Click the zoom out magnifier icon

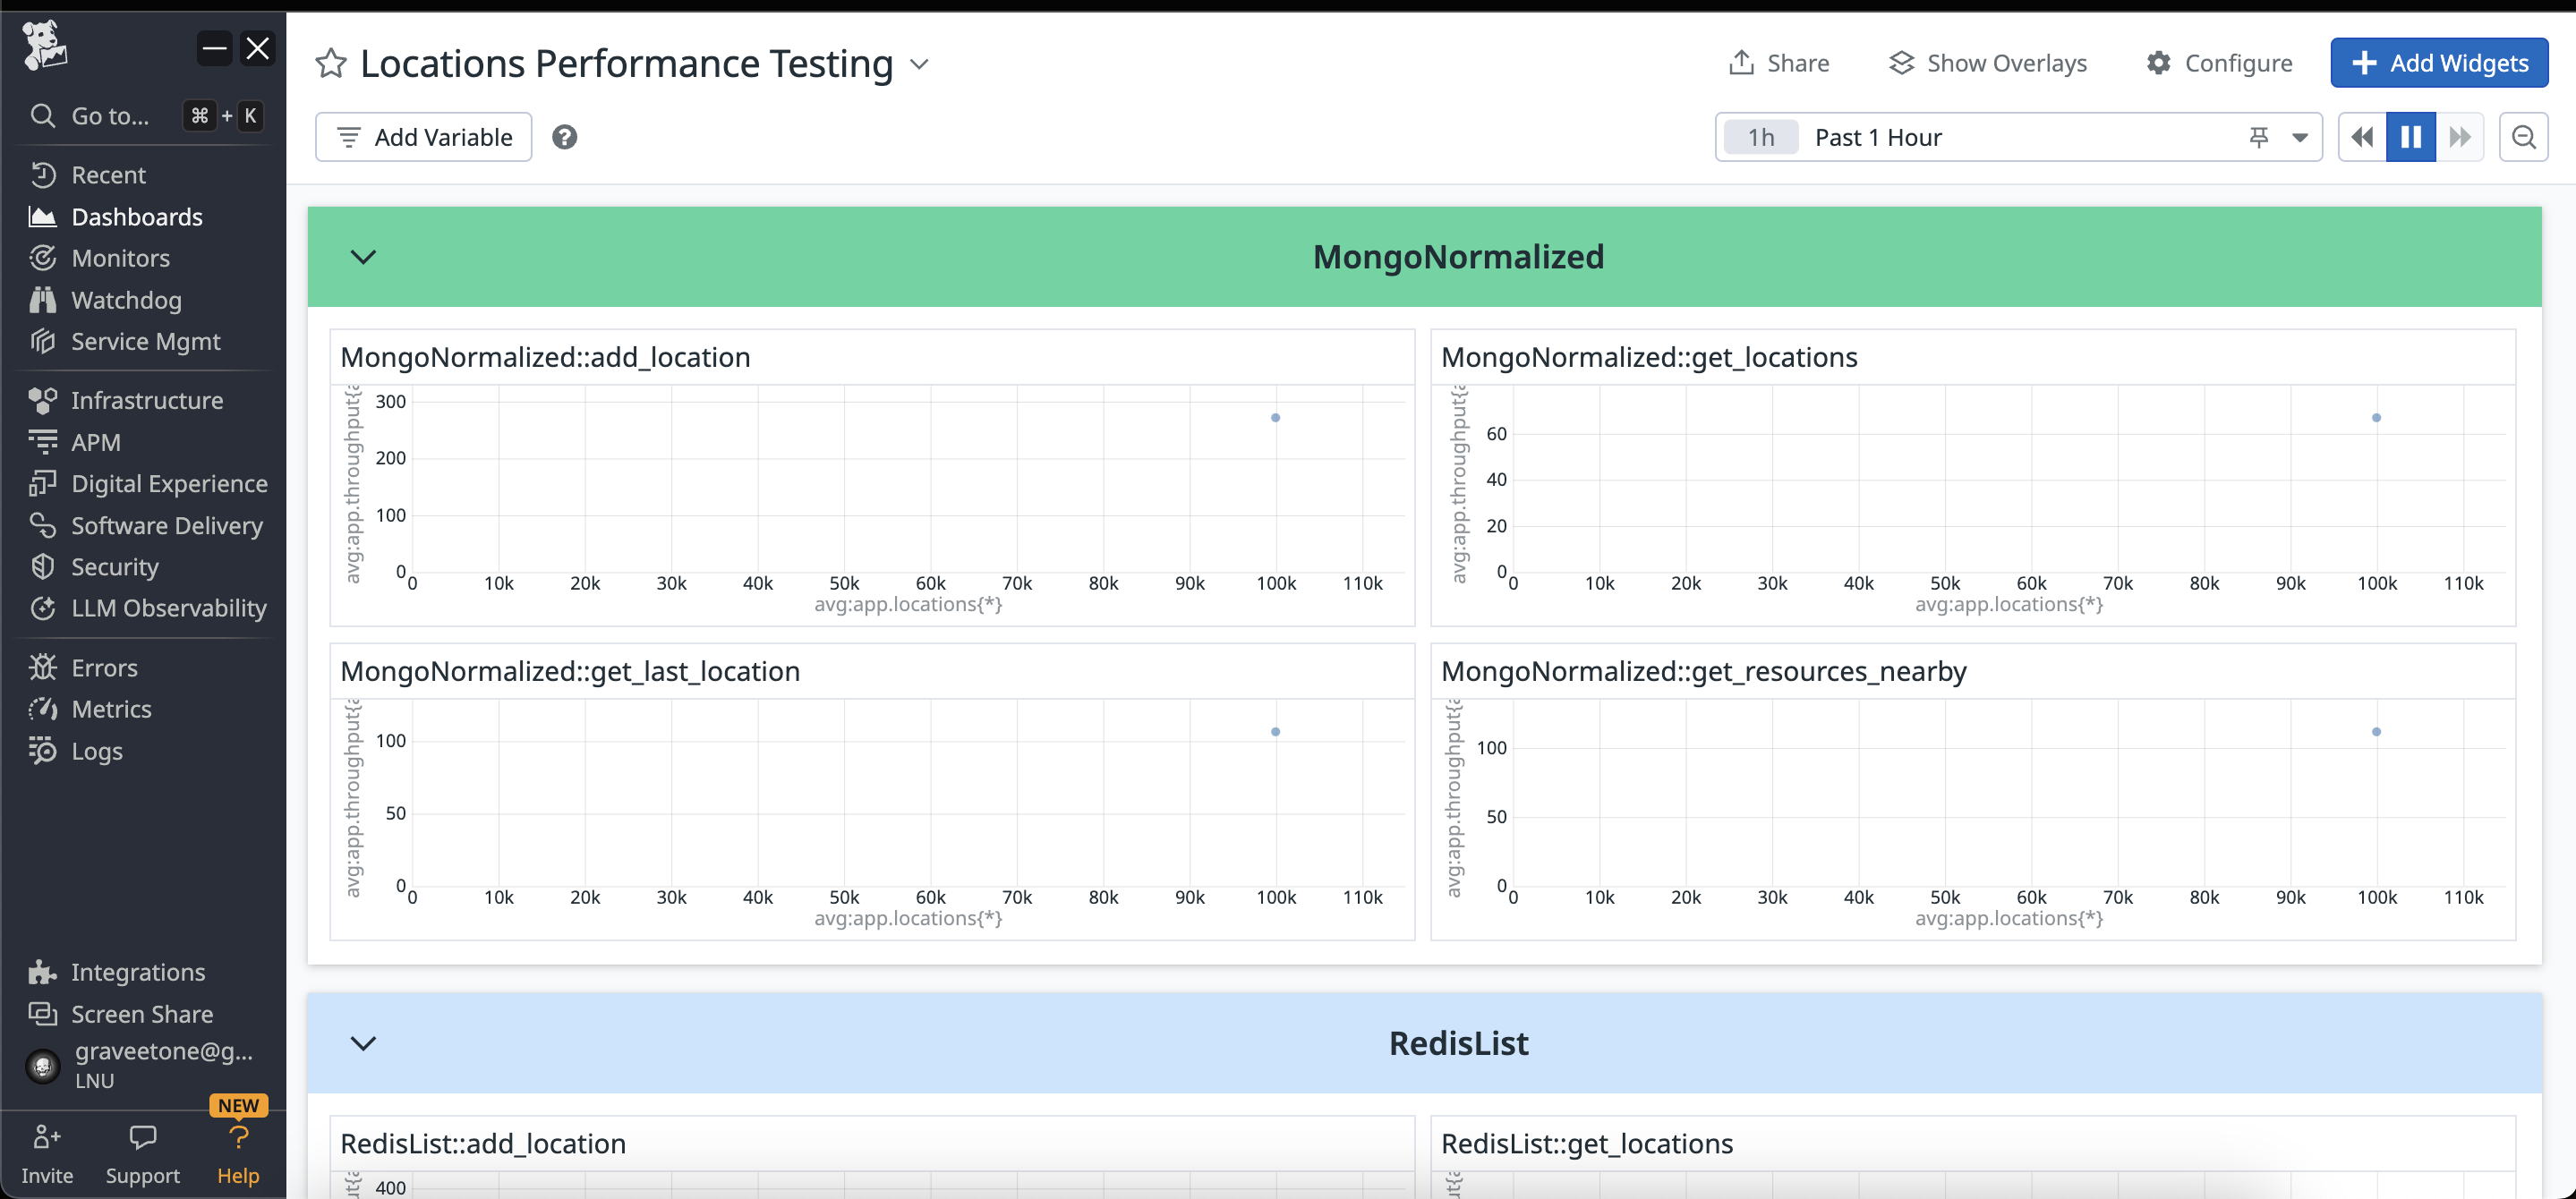[2523, 137]
